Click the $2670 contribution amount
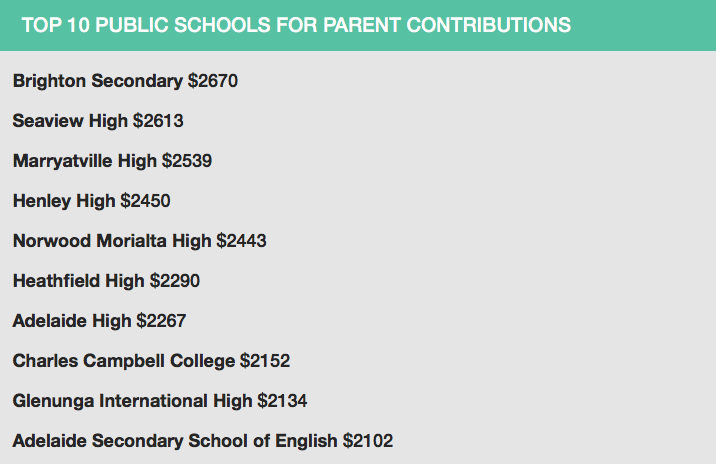 click(213, 81)
